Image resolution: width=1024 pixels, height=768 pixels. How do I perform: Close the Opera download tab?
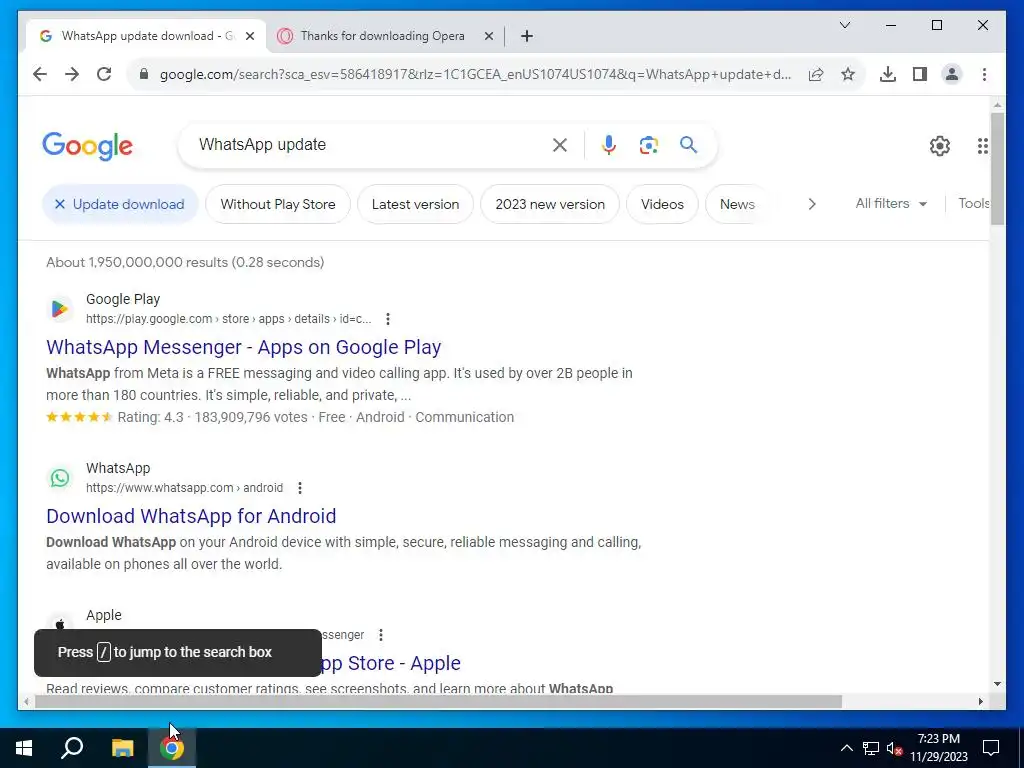pyautogui.click(x=488, y=36)
